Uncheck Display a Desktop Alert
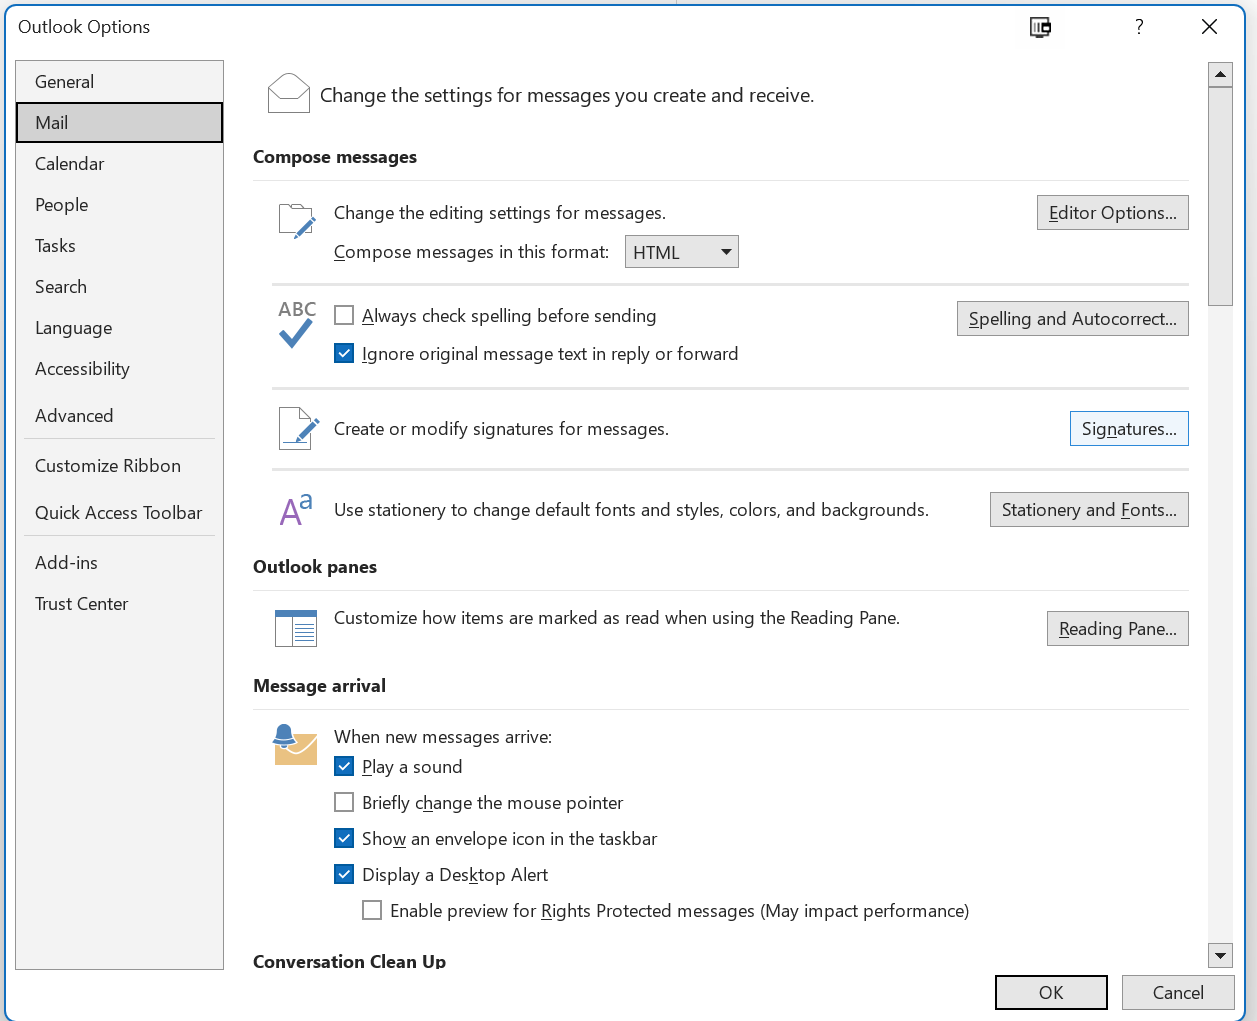The image size is (1257, 1021). pos(344,875)
